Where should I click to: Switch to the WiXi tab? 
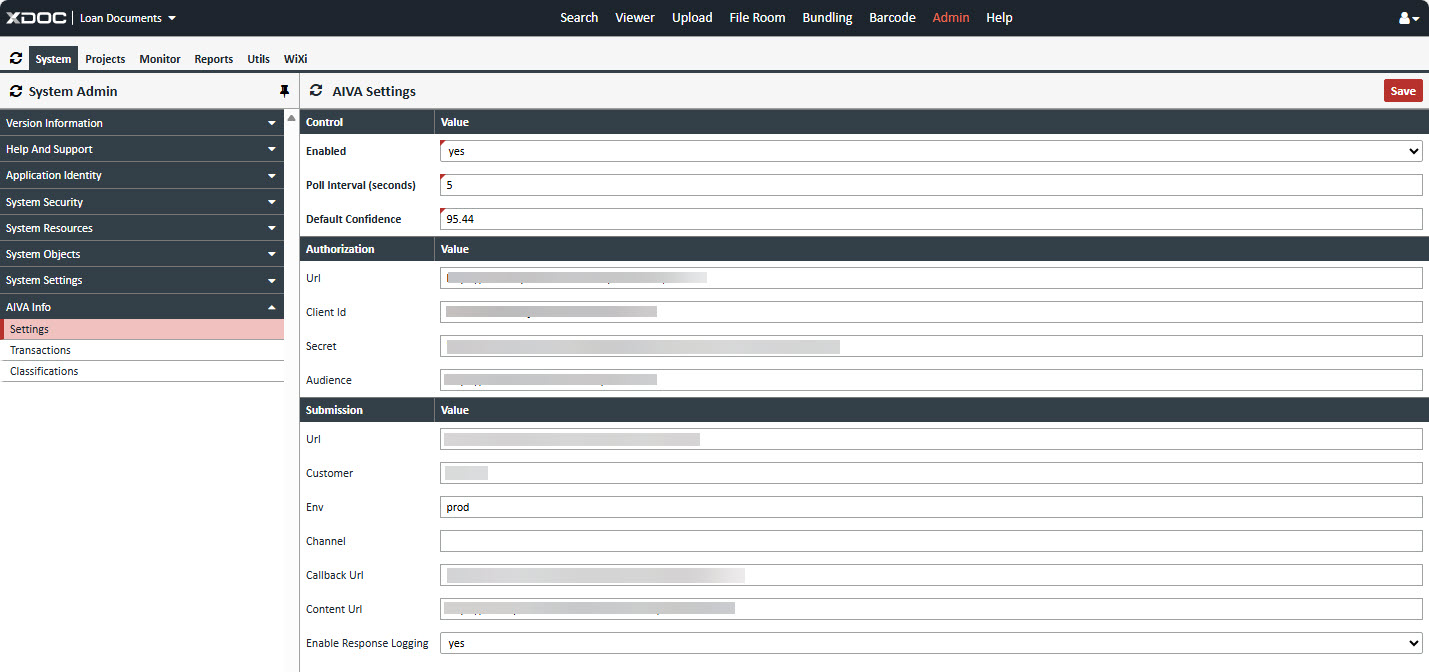[x=295, y=59]
